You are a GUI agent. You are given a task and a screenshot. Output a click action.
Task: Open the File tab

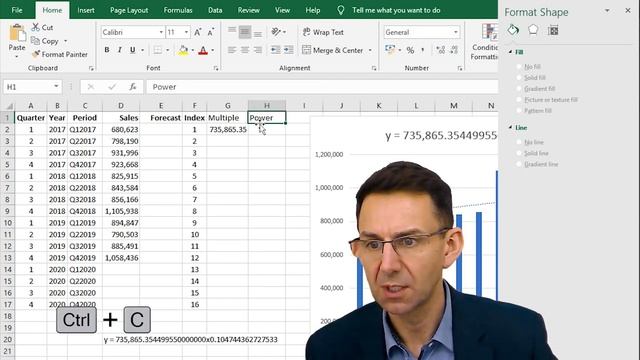coord(17,10)
